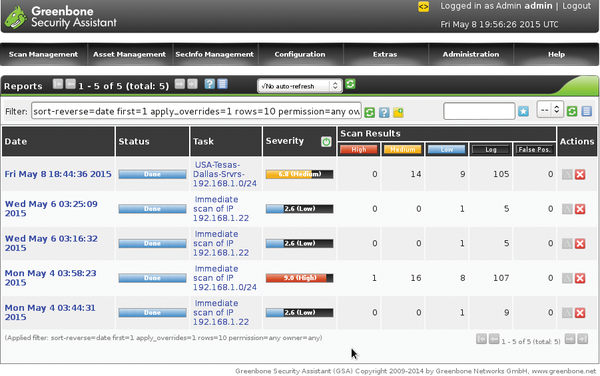The width and height of the screenshot is (600, 376).
Task: Toggle the High severity filter label
Action: [359, 150]
